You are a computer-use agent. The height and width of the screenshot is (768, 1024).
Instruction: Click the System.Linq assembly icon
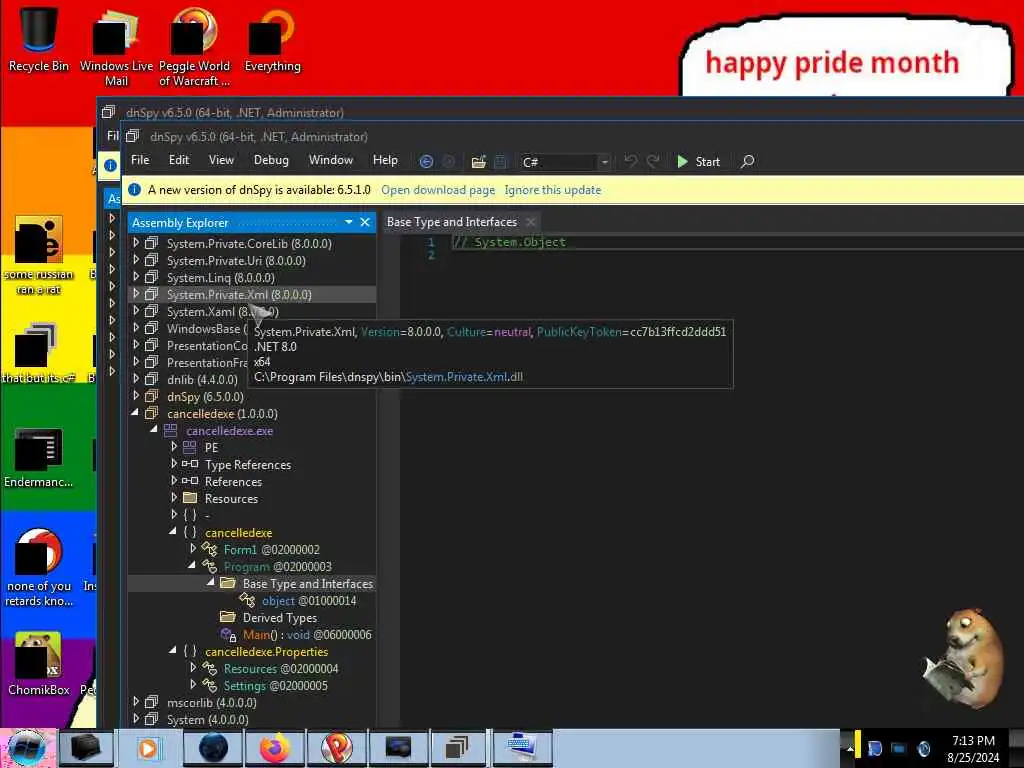pos(152,277)
